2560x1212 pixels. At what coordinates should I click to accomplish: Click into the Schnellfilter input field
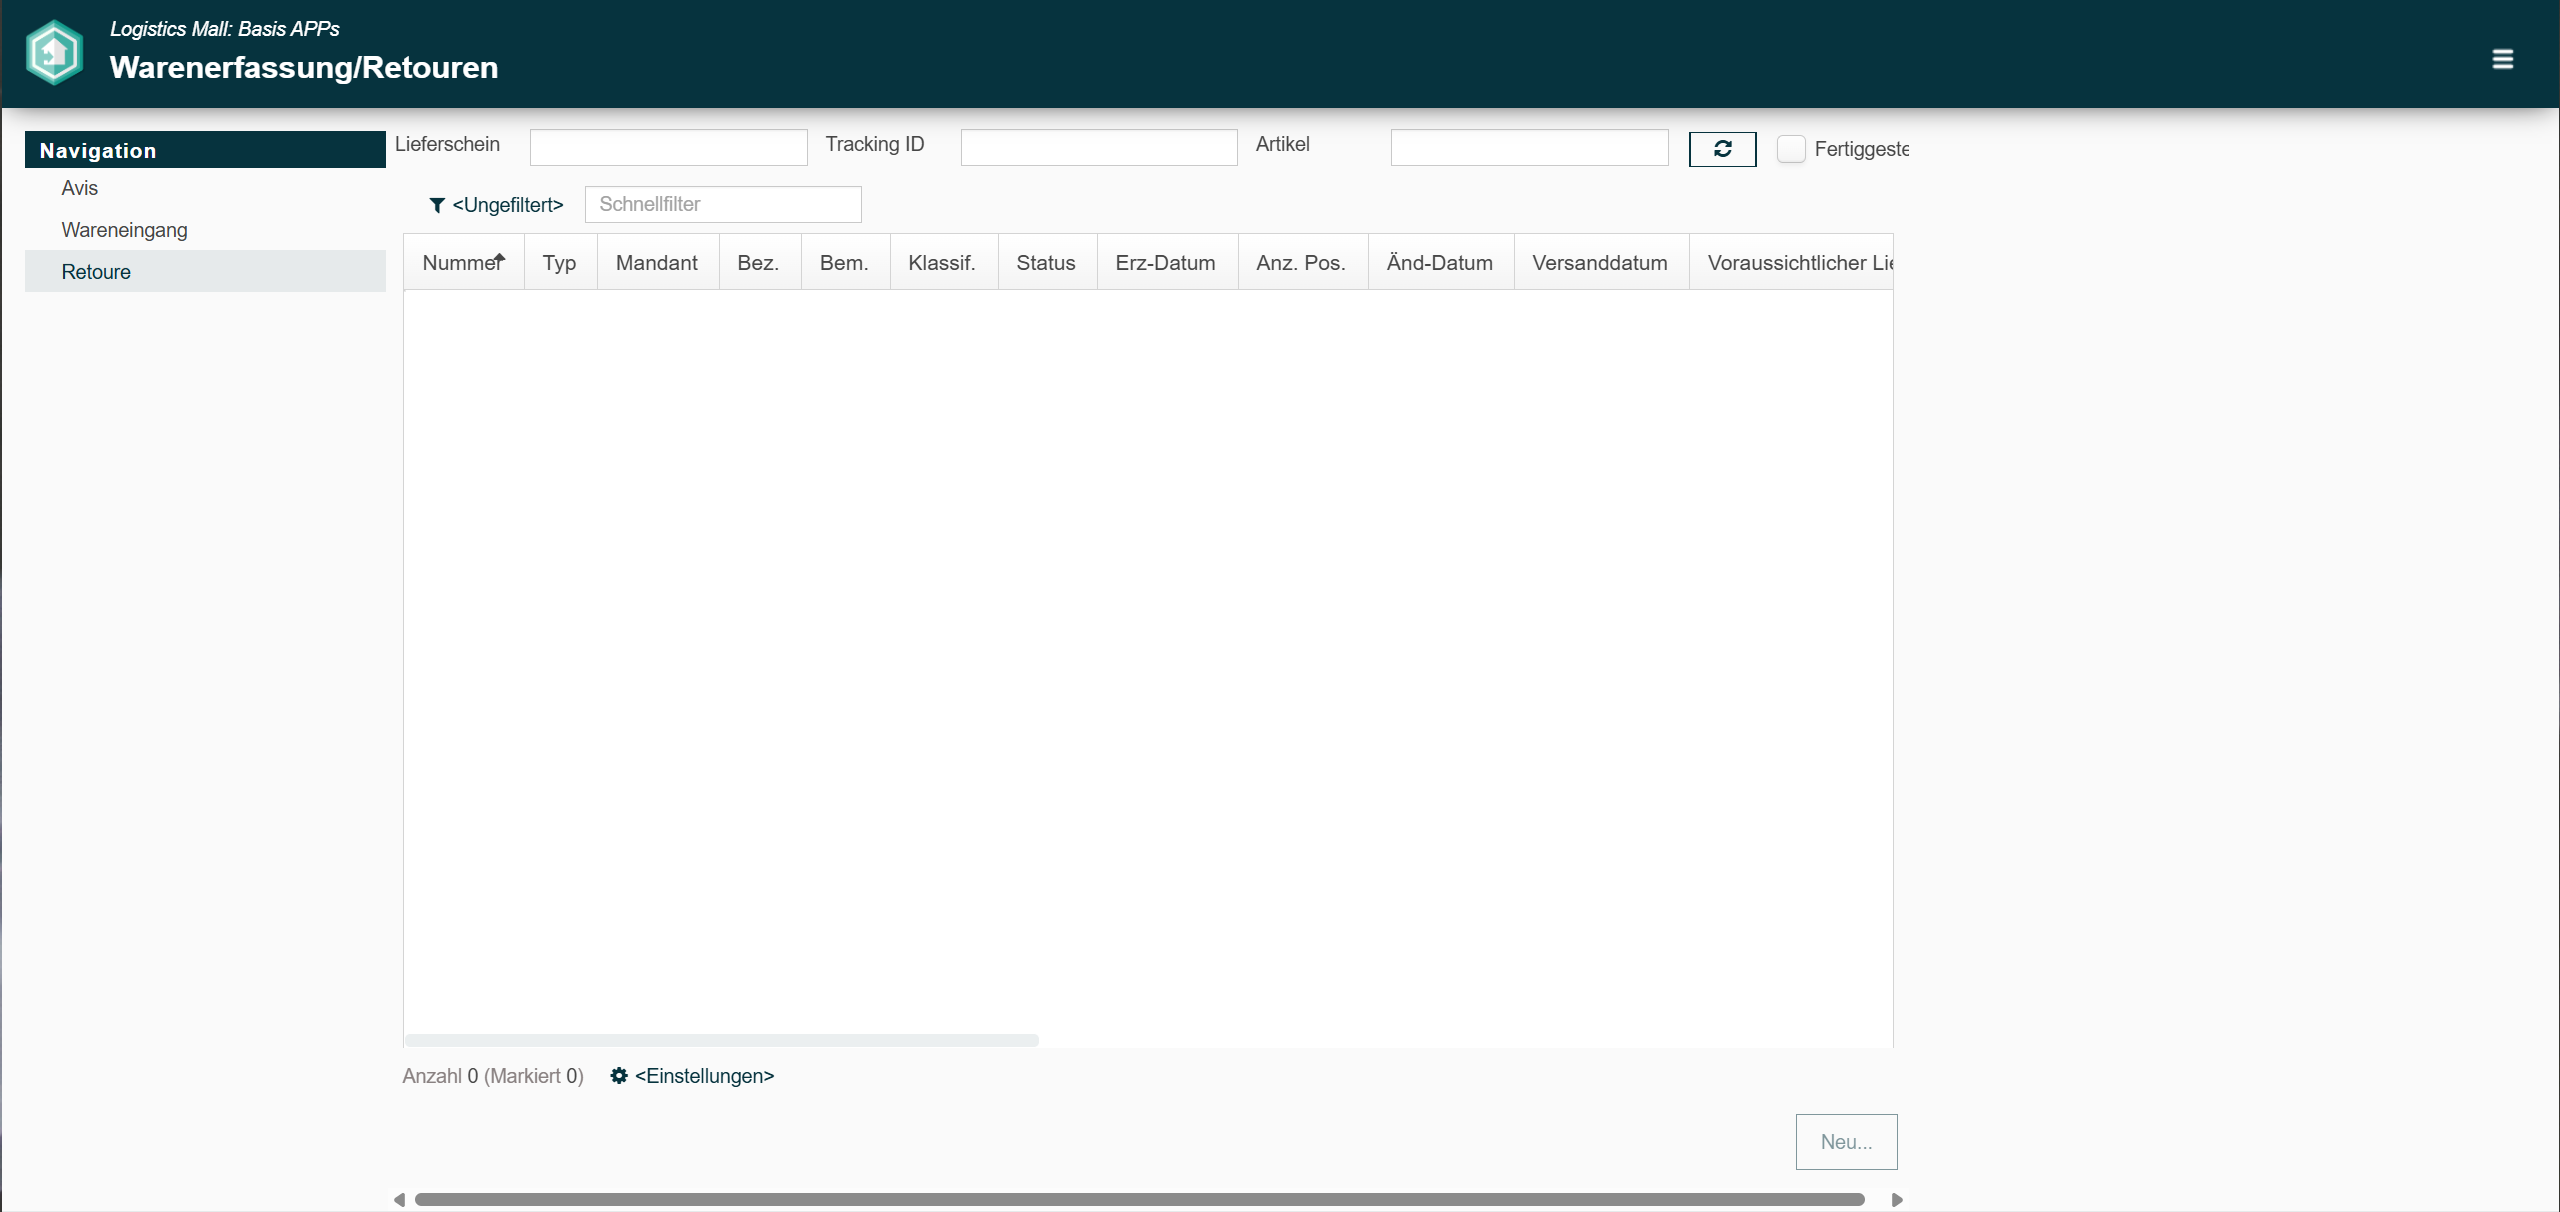coord(722,204)
